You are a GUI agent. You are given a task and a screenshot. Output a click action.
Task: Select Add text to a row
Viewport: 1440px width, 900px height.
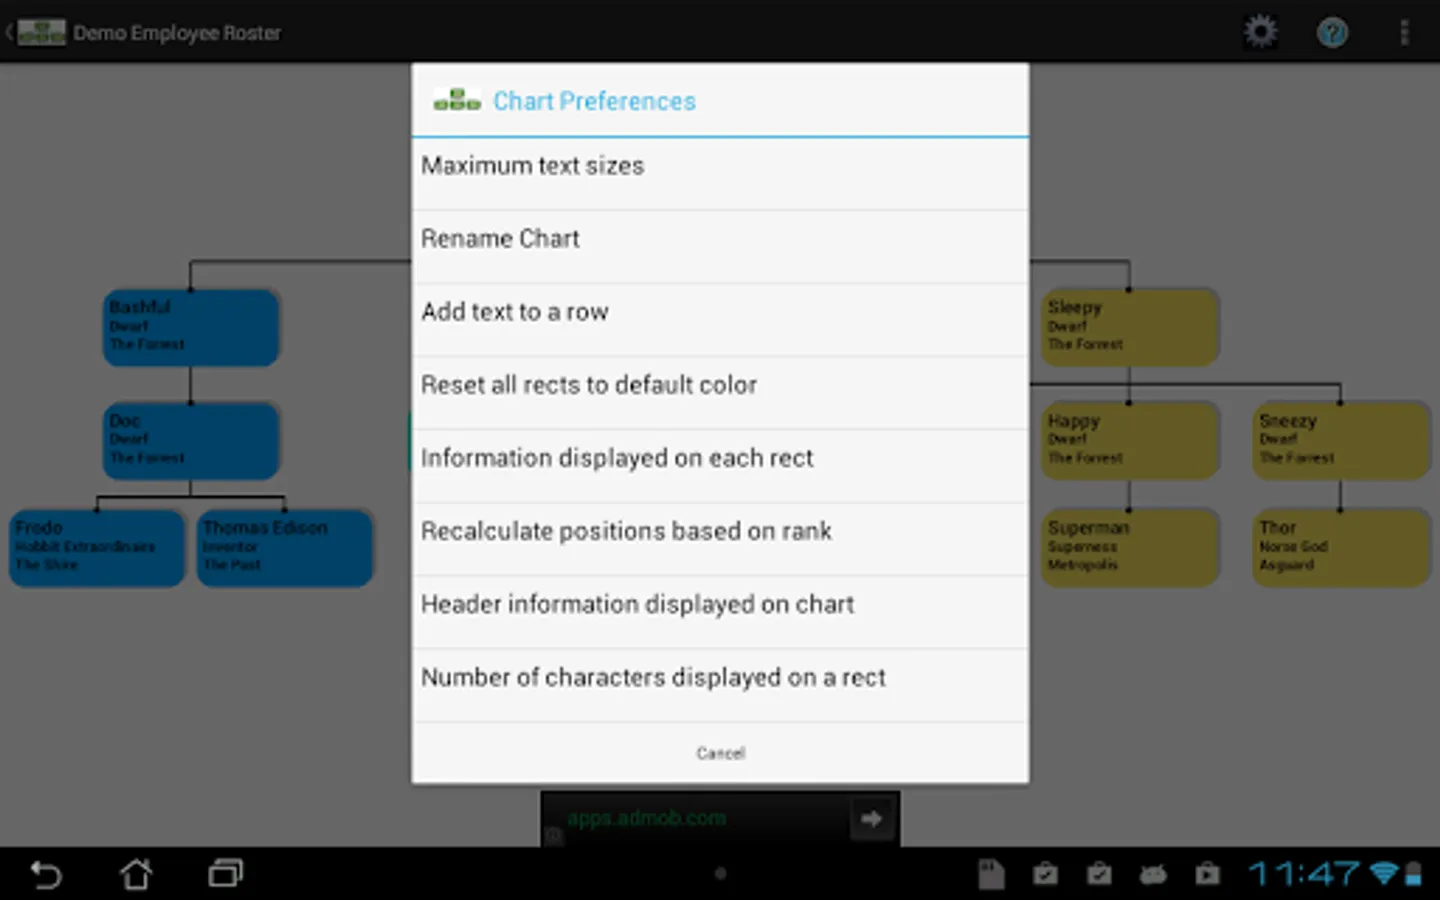click(720, 320)
